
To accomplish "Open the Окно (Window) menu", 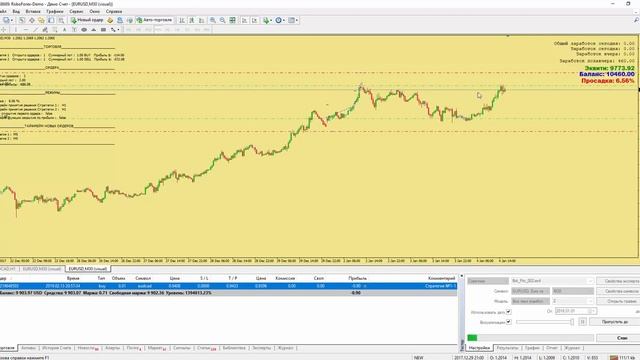I will coord(94,11).
